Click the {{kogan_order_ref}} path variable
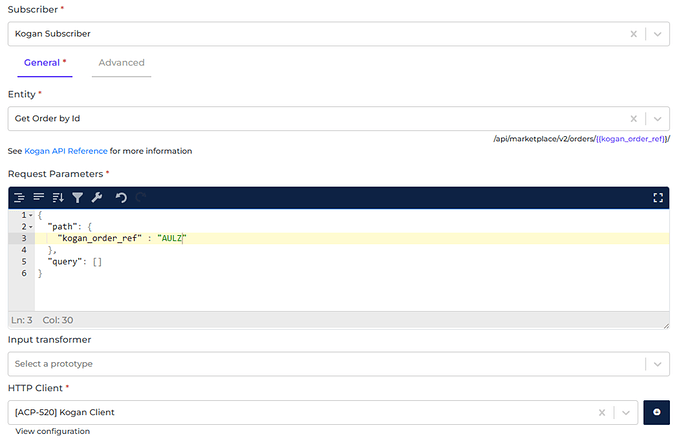690x443 pixels. point(632,139)
